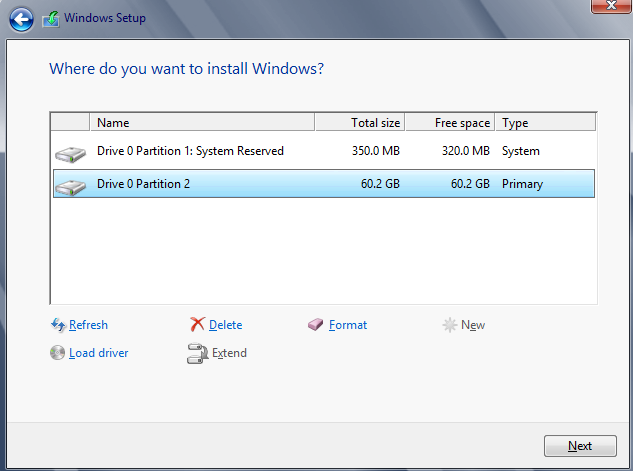Click the pink eraser Format icon
The height and width of the screenshot is (471, 633).
pyautogui.click(x=316, y=324)
